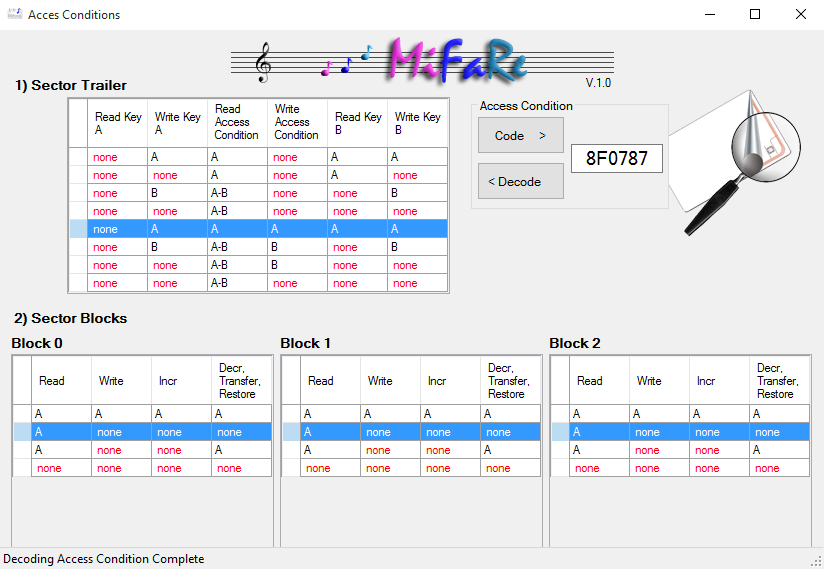Viewport: 824px width, 569px height.
Task: Click the magnifying glass card image
Action: 736,163
